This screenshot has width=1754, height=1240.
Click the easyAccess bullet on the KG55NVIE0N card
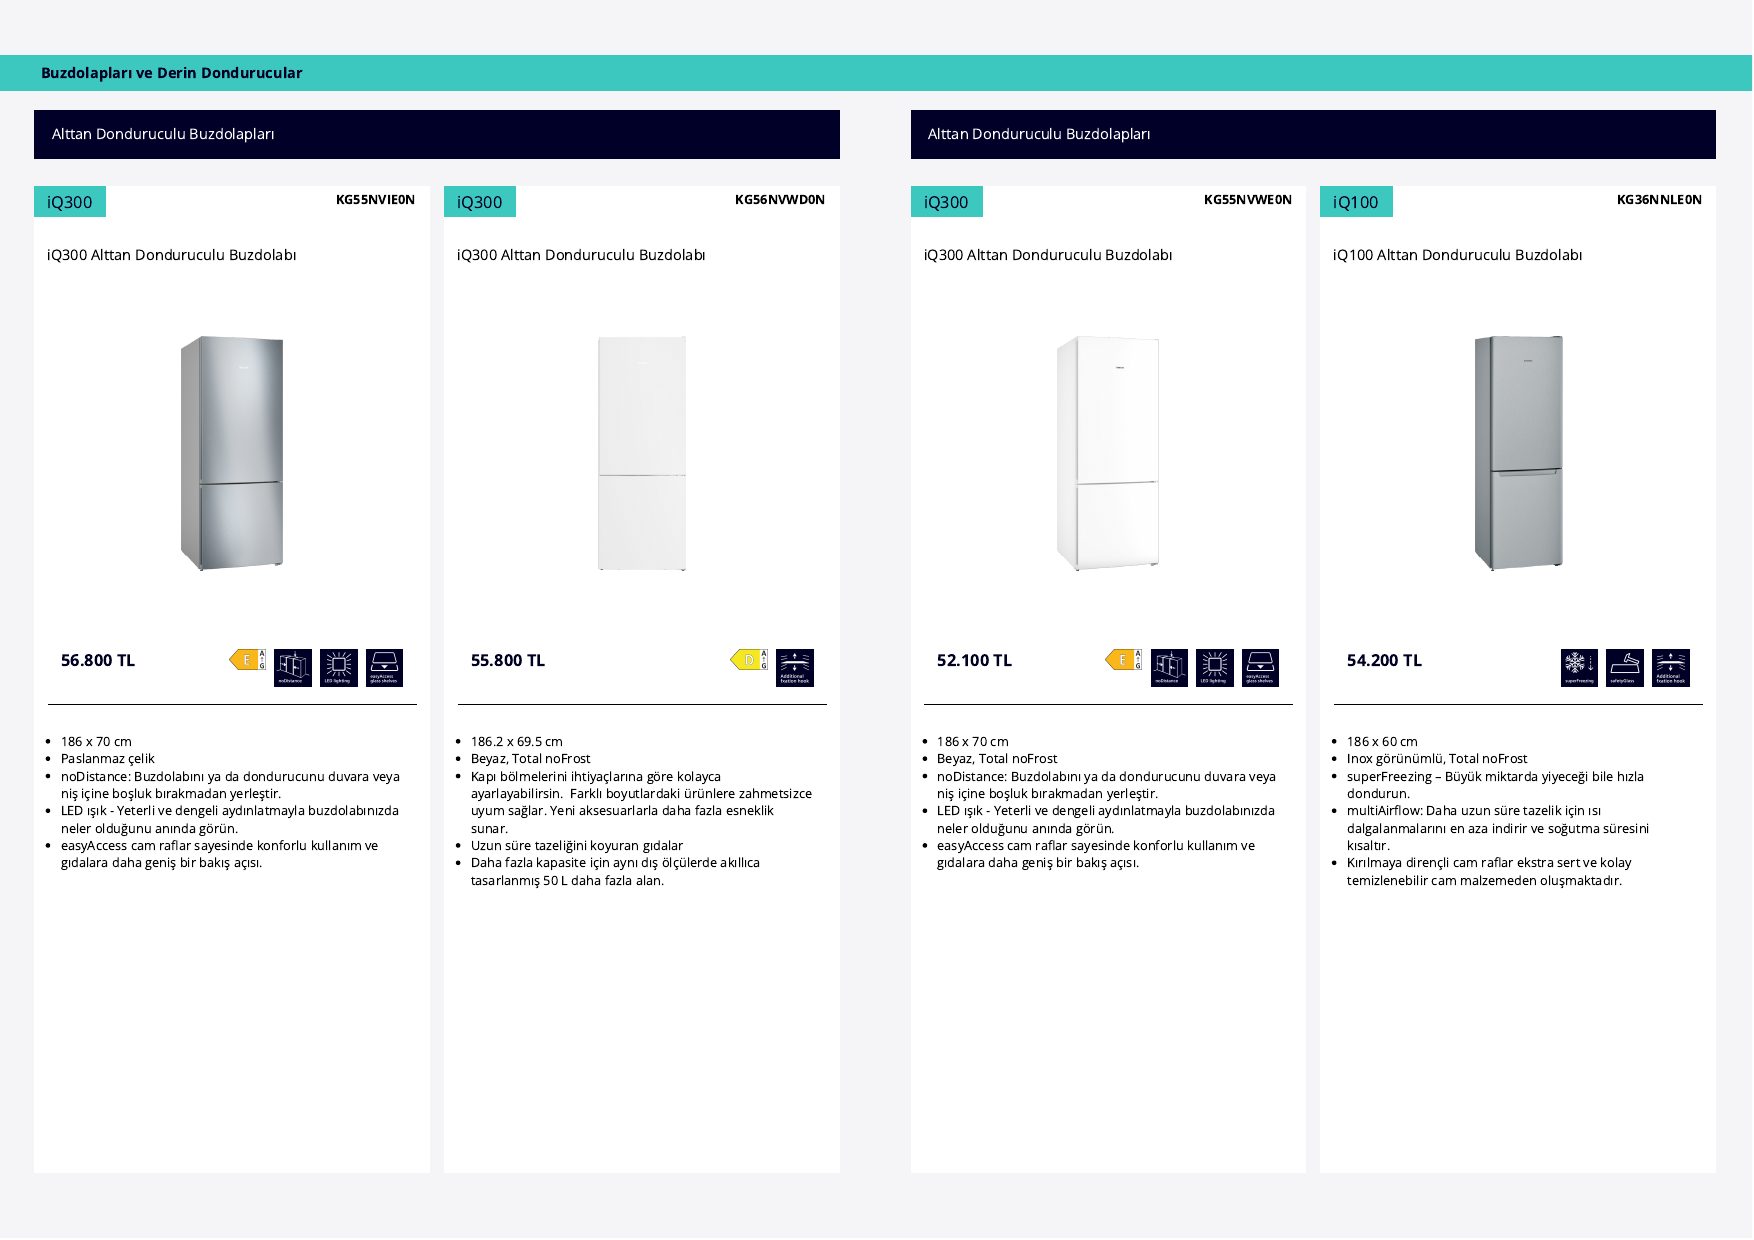click(220, 854)
